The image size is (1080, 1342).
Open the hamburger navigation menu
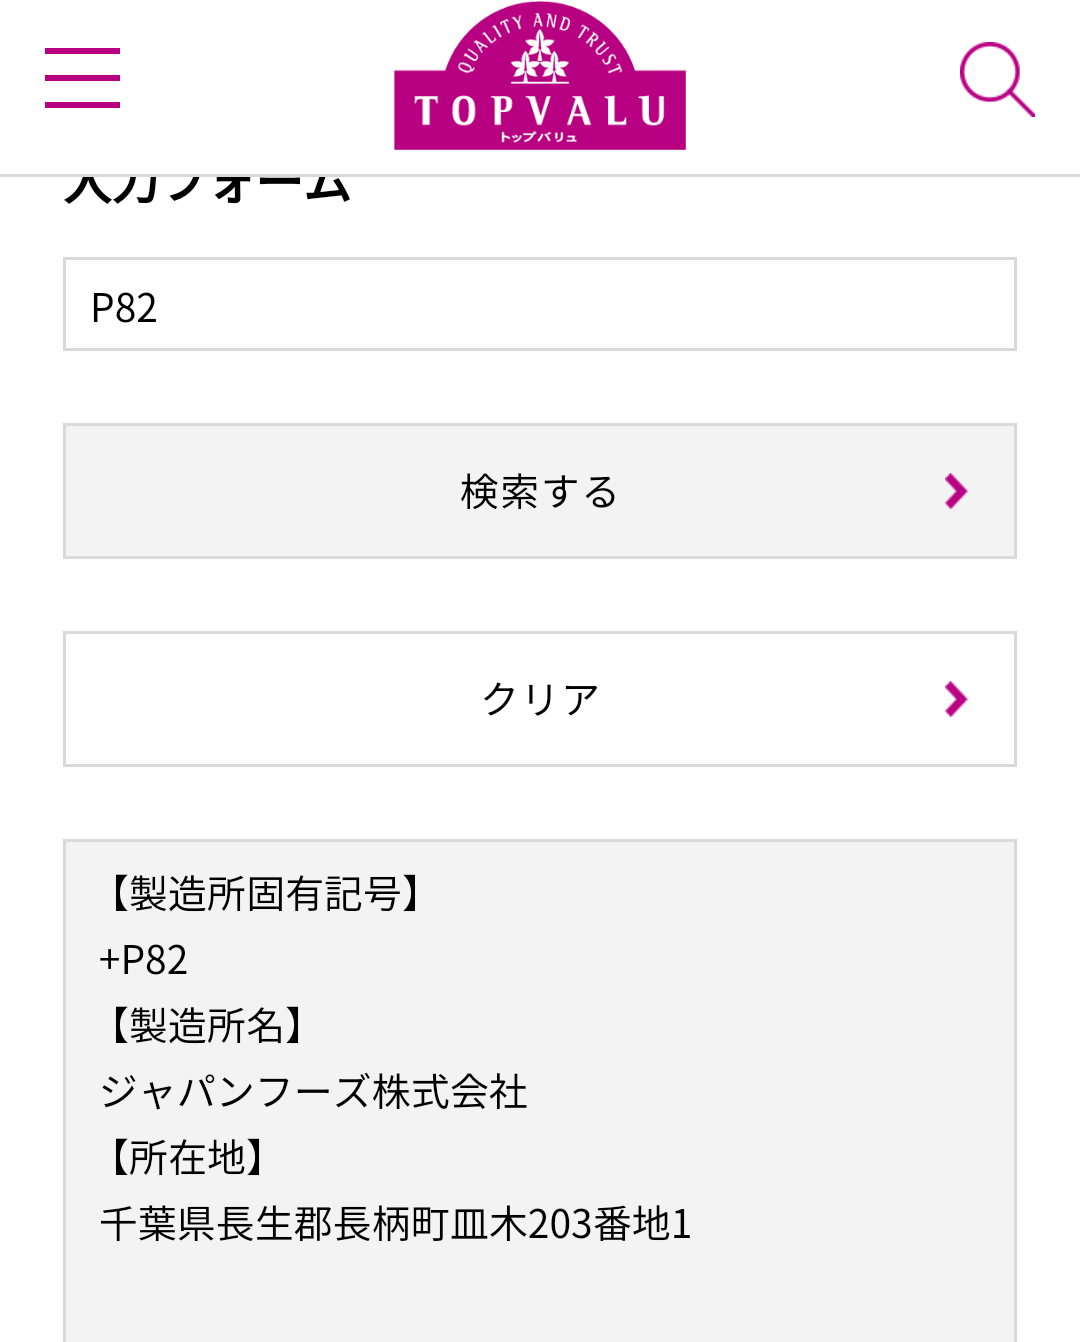82,78
